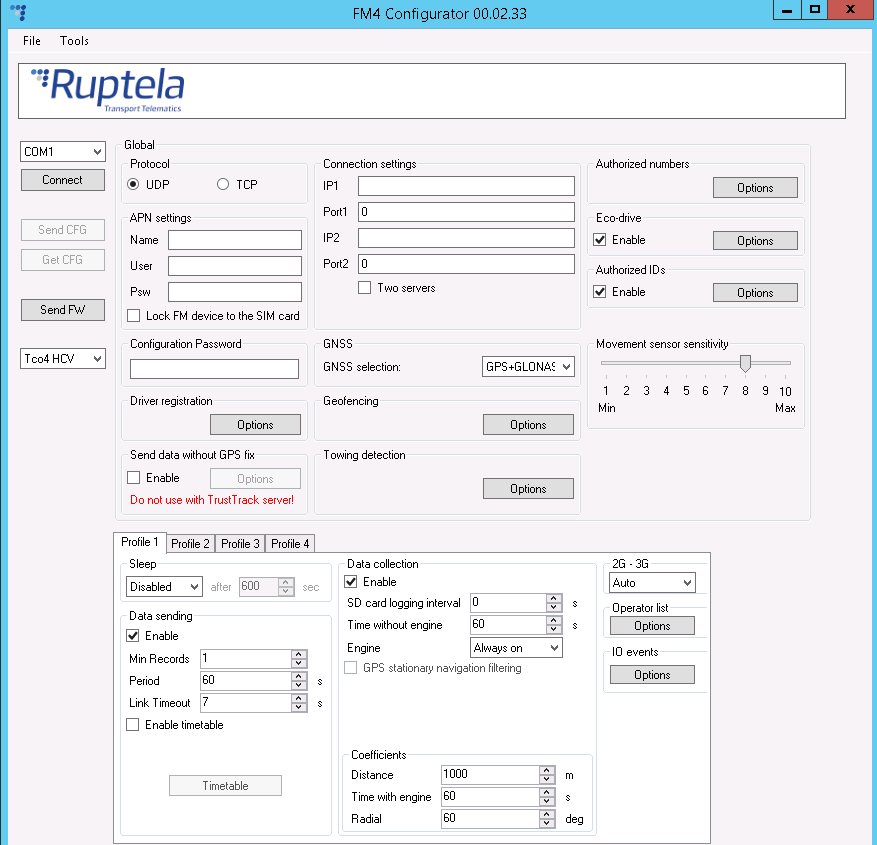This screenshot has width=877, height=845.
Task: Open Eco-drive Options
Action: click(755, 241)
